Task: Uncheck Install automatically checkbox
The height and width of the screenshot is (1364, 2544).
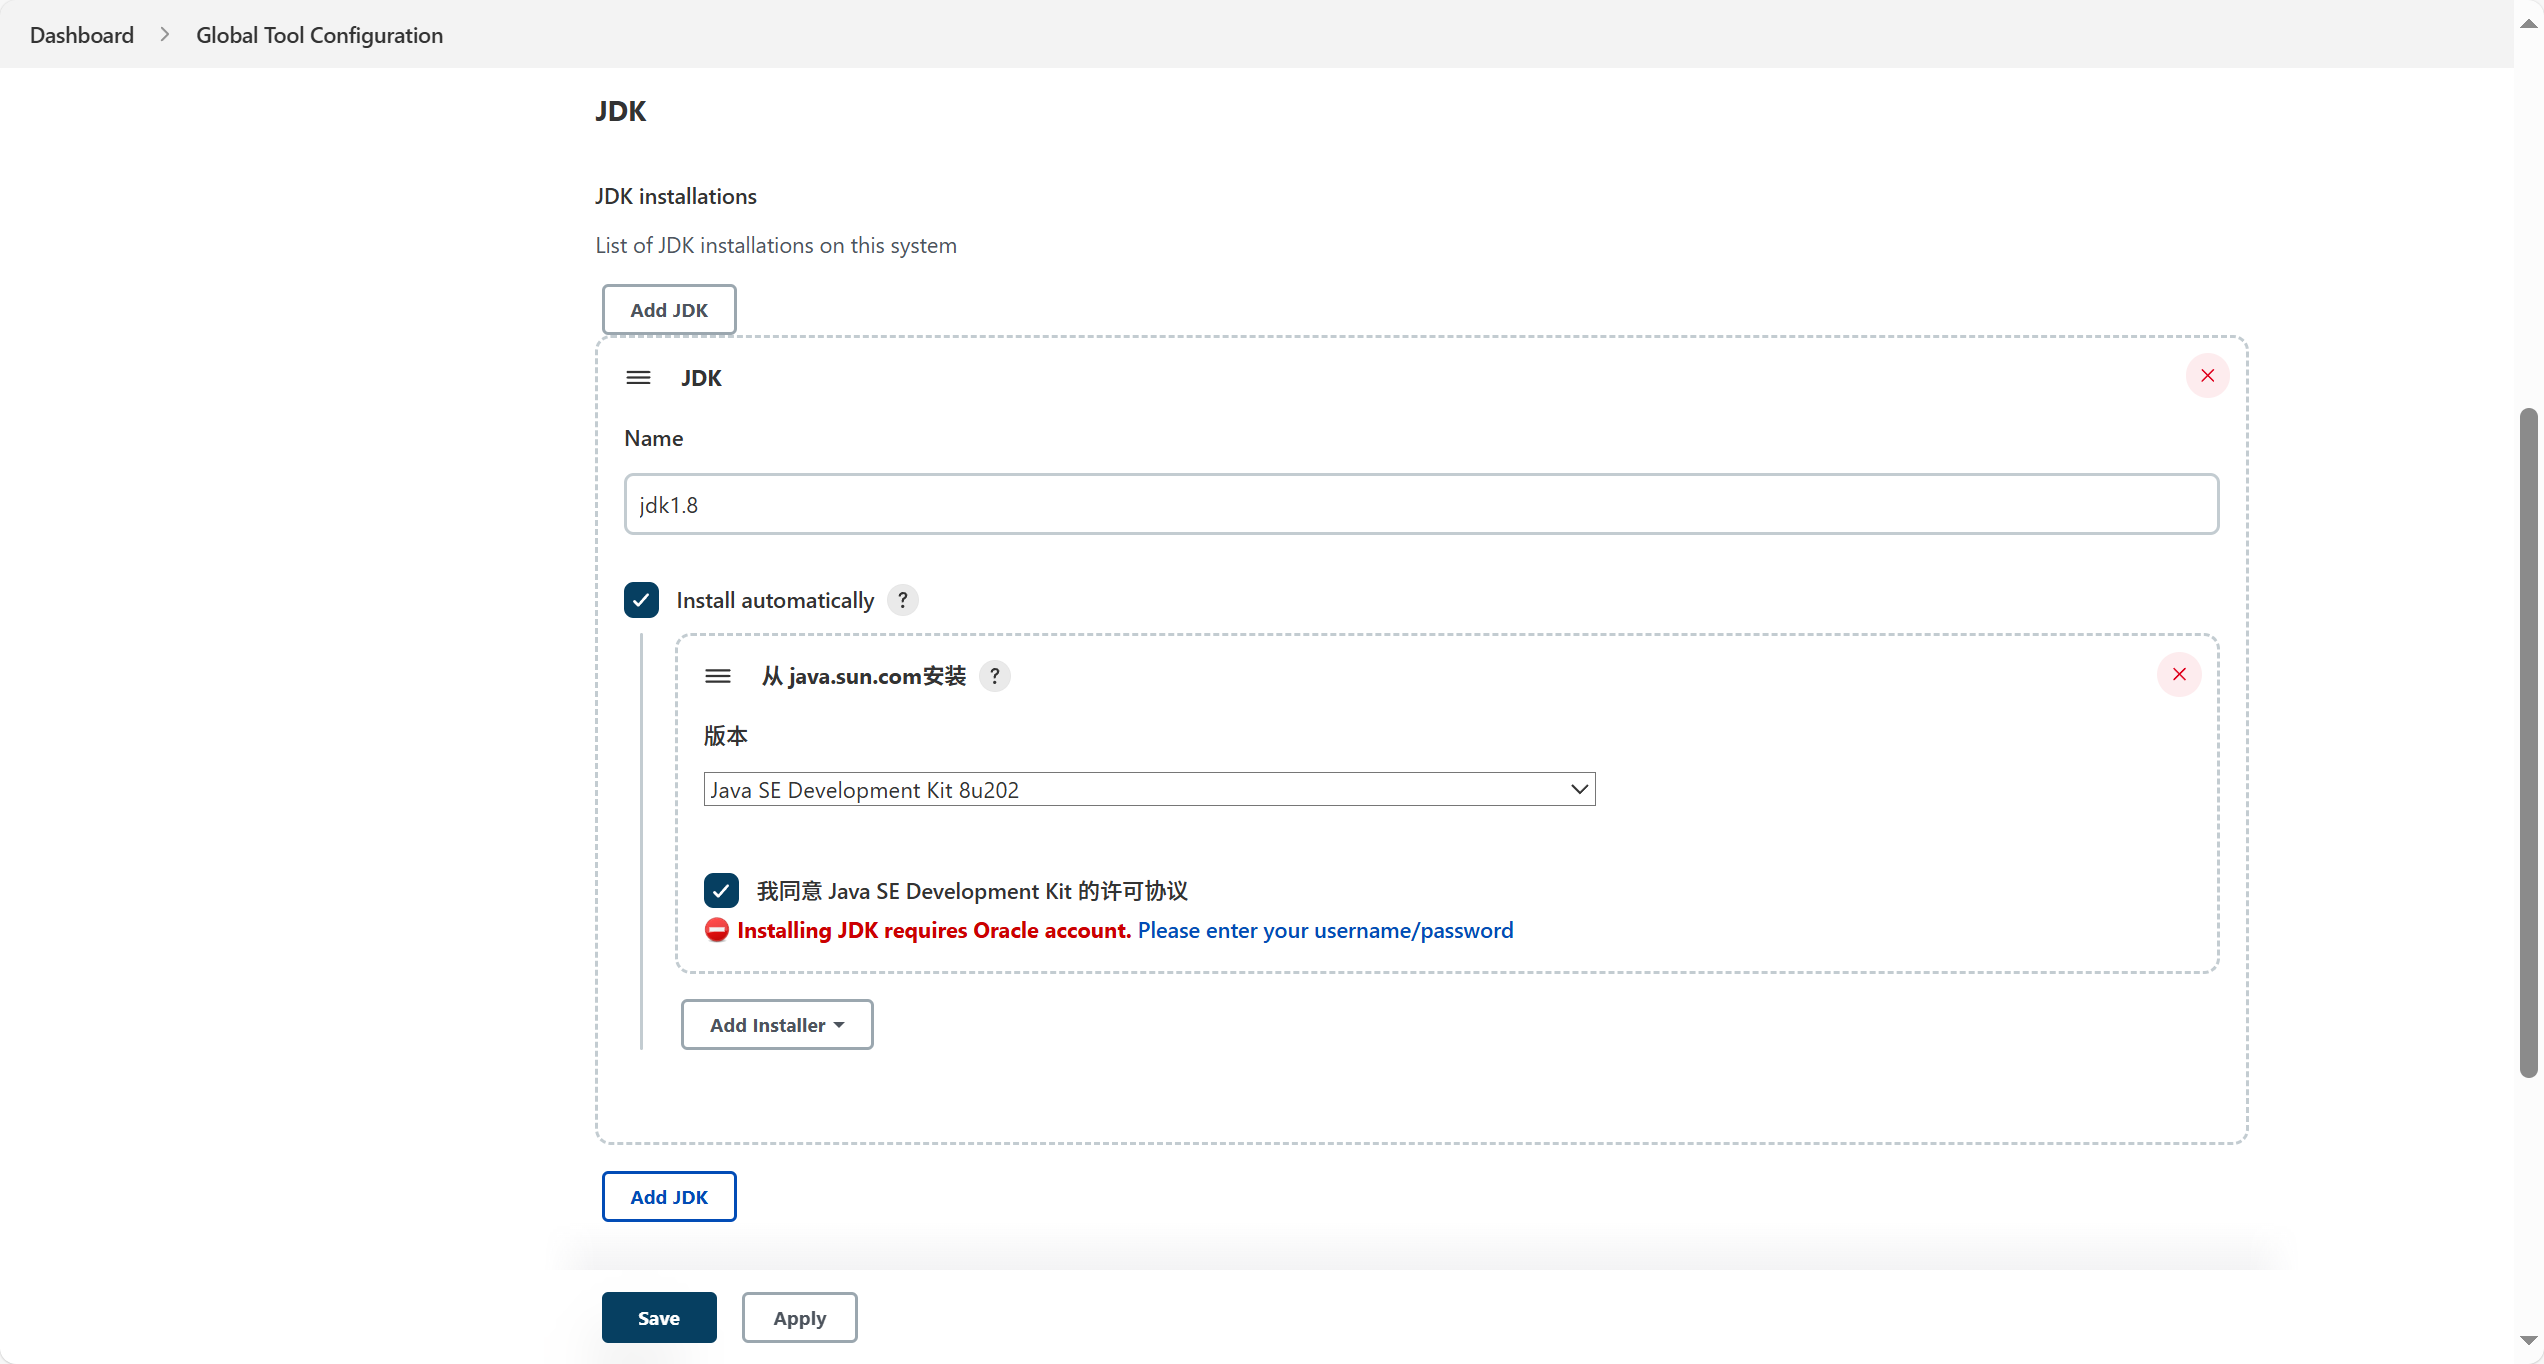Action: pyautogui.click(x=641, y=600)
